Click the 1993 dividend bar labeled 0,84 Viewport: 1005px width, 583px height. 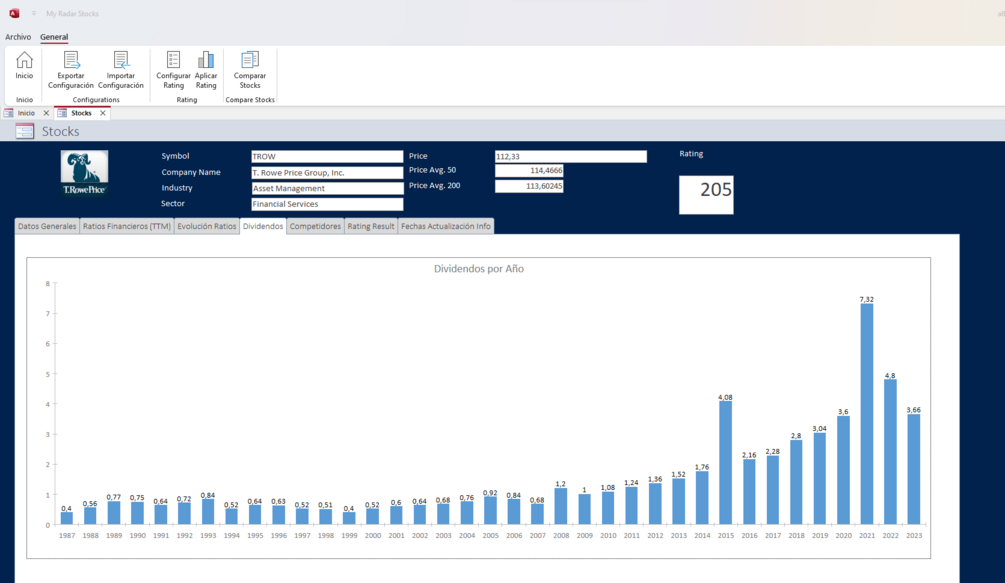tap(208, 512)
